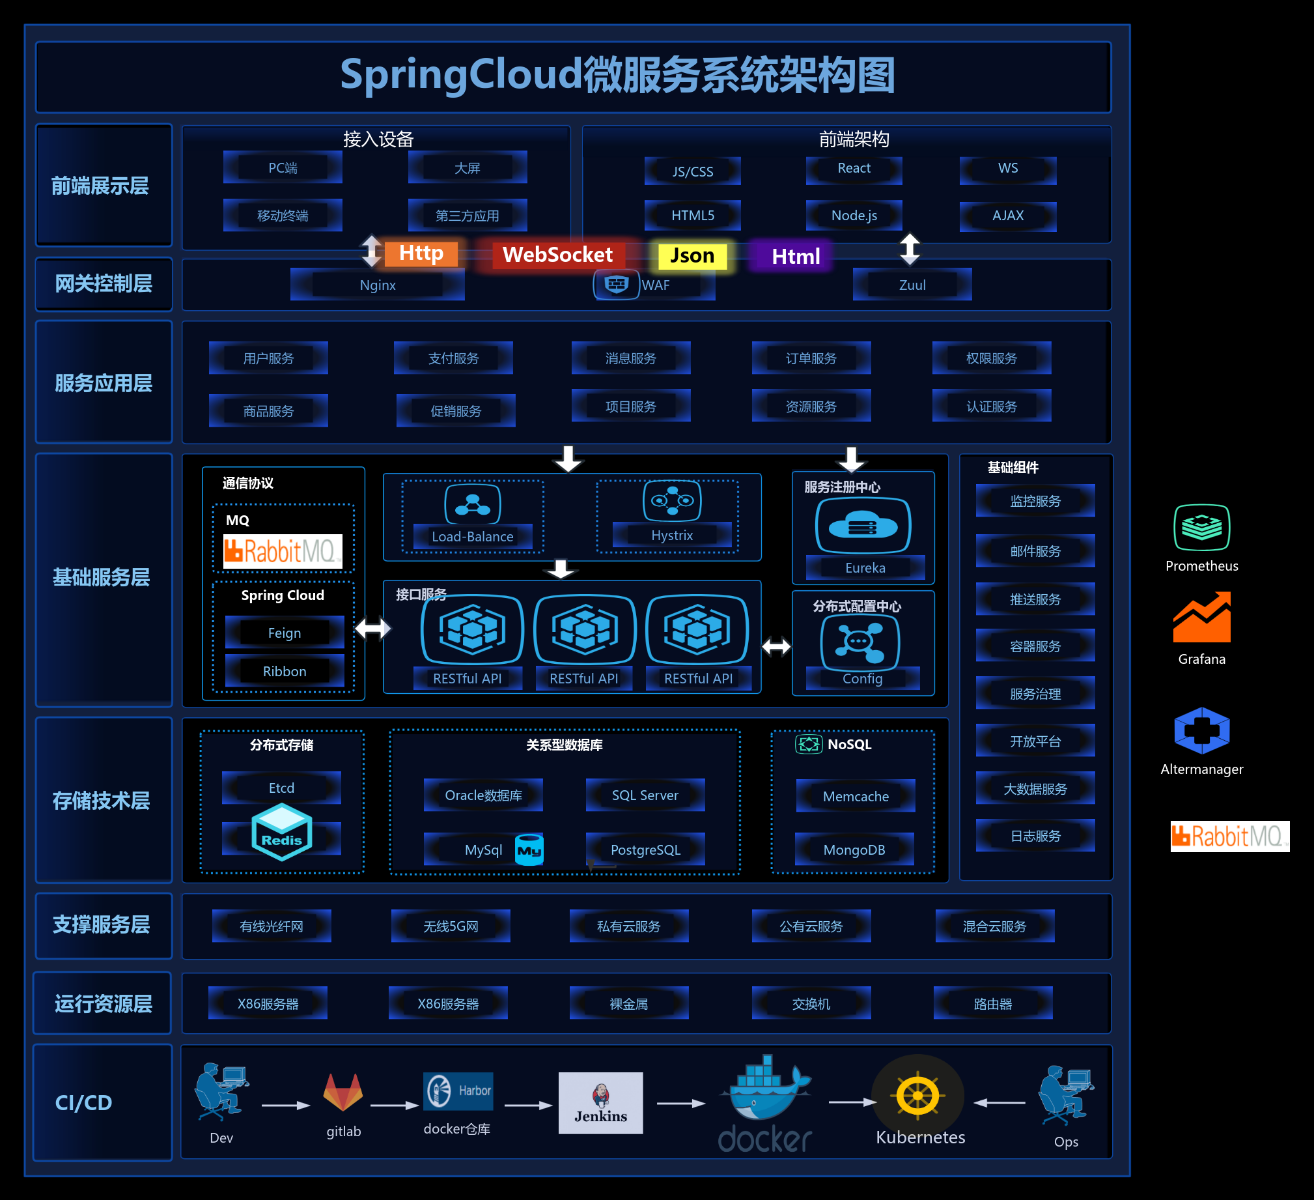Screen dimensions: 1314x1200
Task: Select the Harbor docker仓库 icon
Action: pos(457,1091)
